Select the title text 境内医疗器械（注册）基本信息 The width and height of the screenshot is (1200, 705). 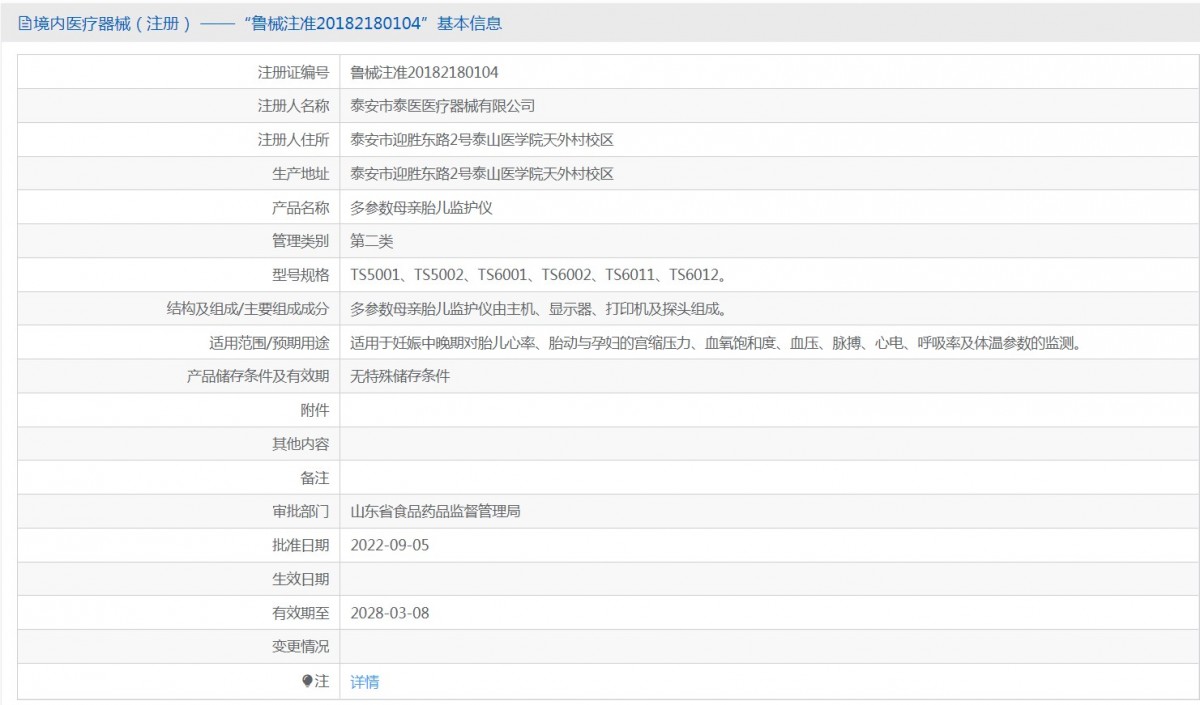pyautogui.click(x=268, y=23)
